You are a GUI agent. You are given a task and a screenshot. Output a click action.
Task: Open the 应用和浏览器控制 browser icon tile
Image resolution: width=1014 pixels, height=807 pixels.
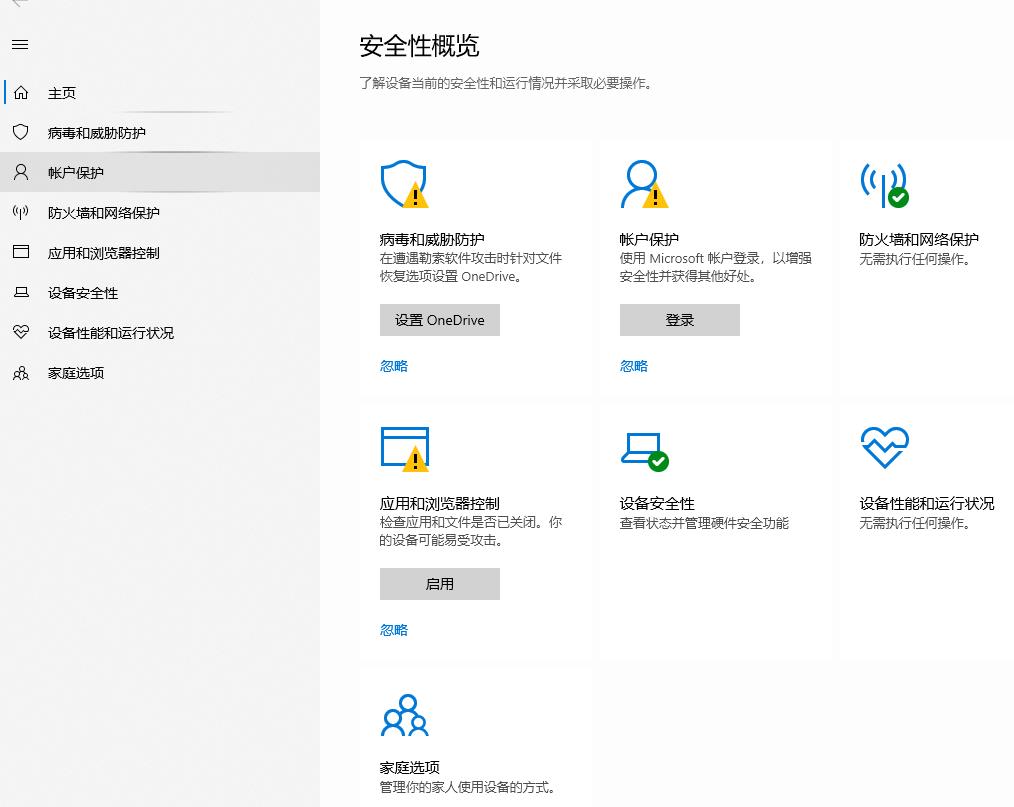[x=404, y=449]
